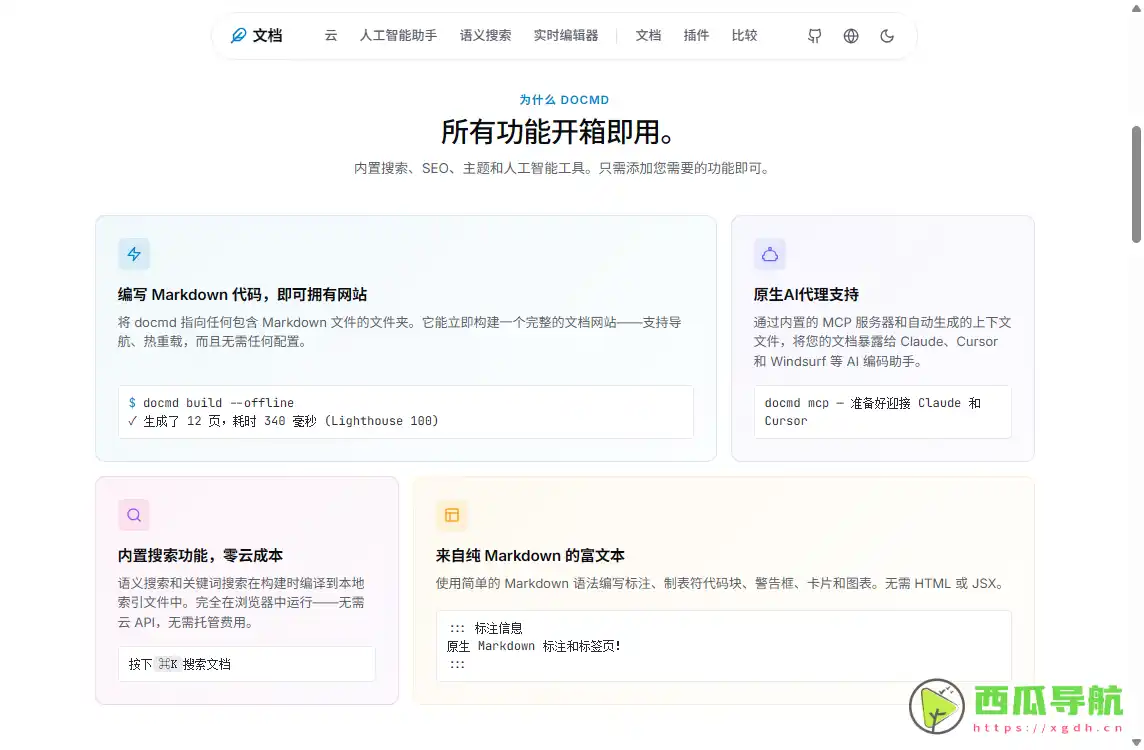The width and height of the screenshot is (1144, 750).
Task: Click the 为什么 DOCMD label
Action: [x=564, y=100]
